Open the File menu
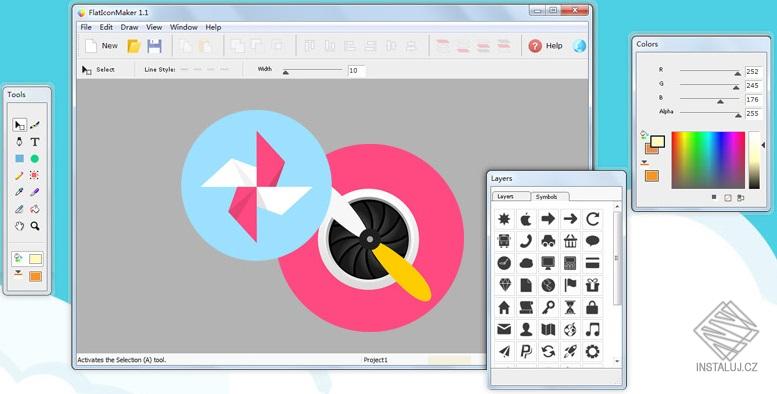 point(86,27)
